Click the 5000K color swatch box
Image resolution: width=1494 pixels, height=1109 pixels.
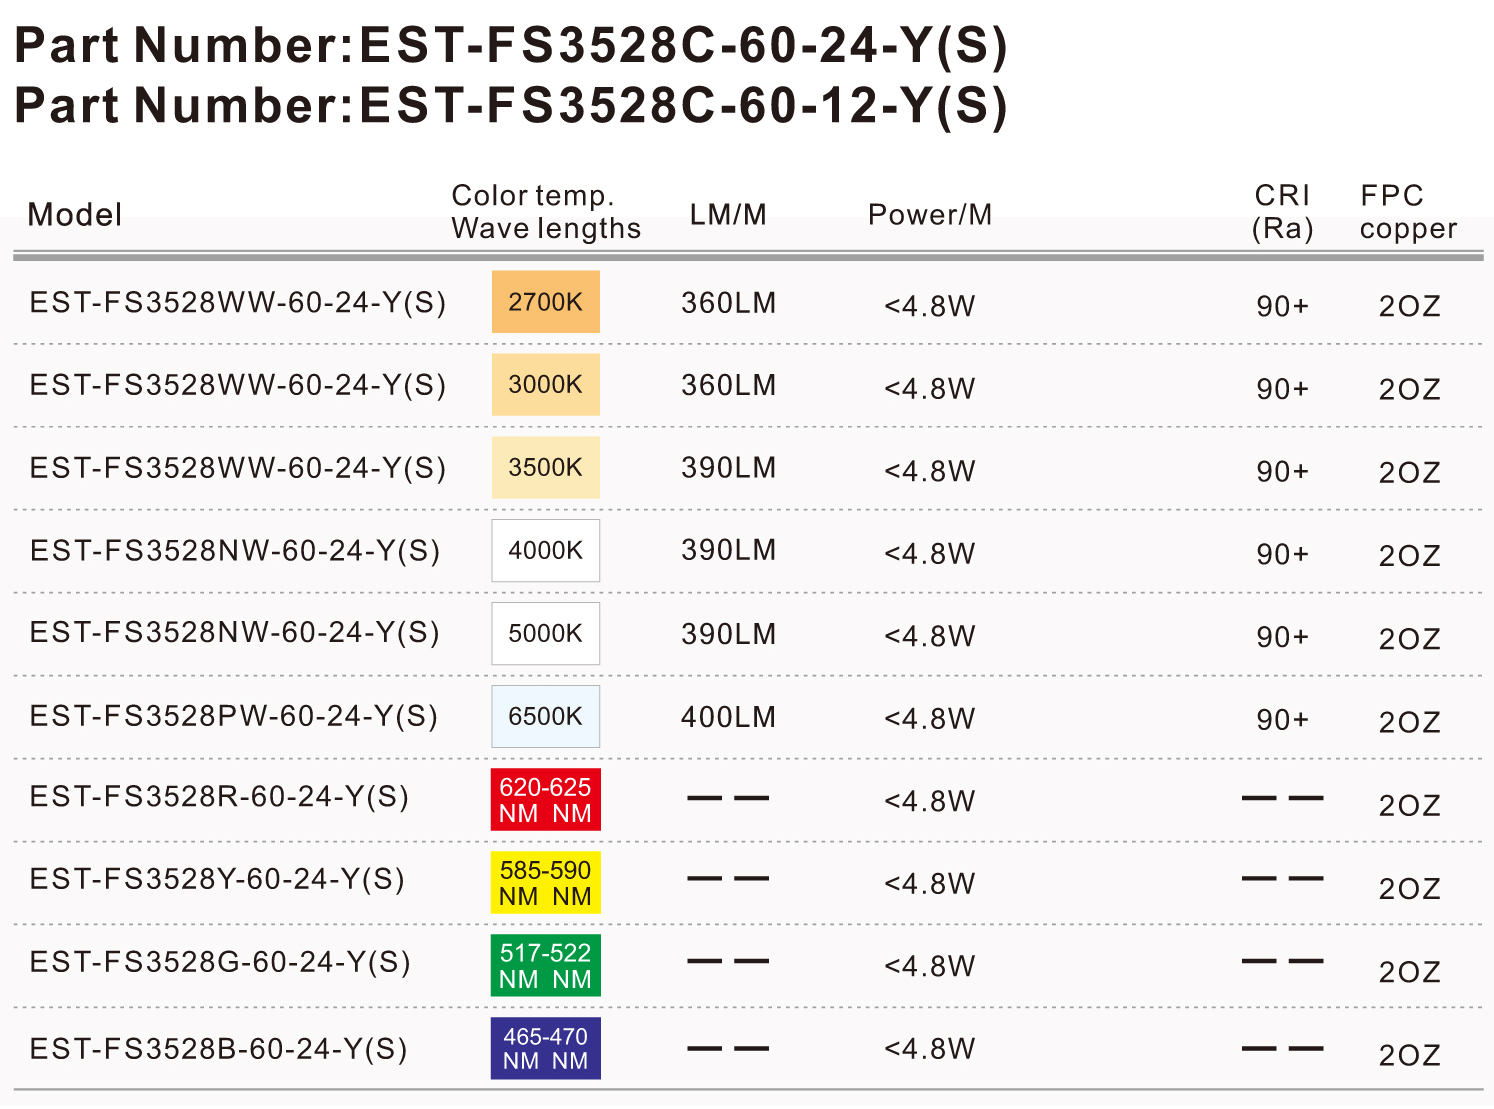coord(545,633)
